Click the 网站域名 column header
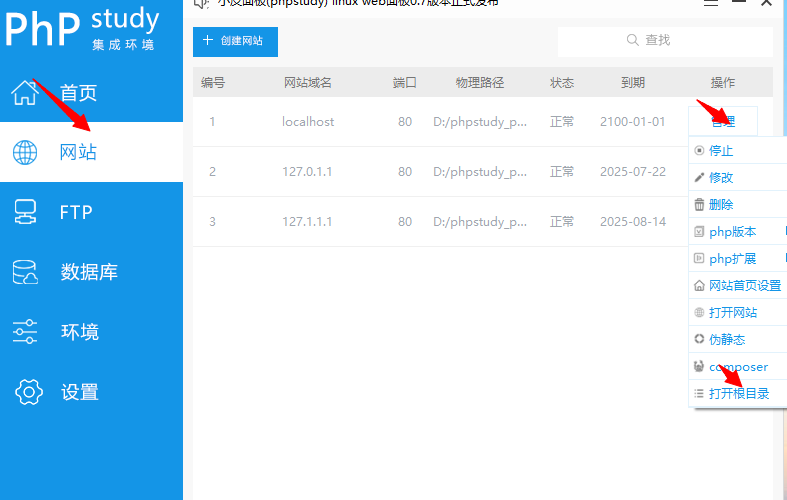The image size is (787, 500). (308, 82)
